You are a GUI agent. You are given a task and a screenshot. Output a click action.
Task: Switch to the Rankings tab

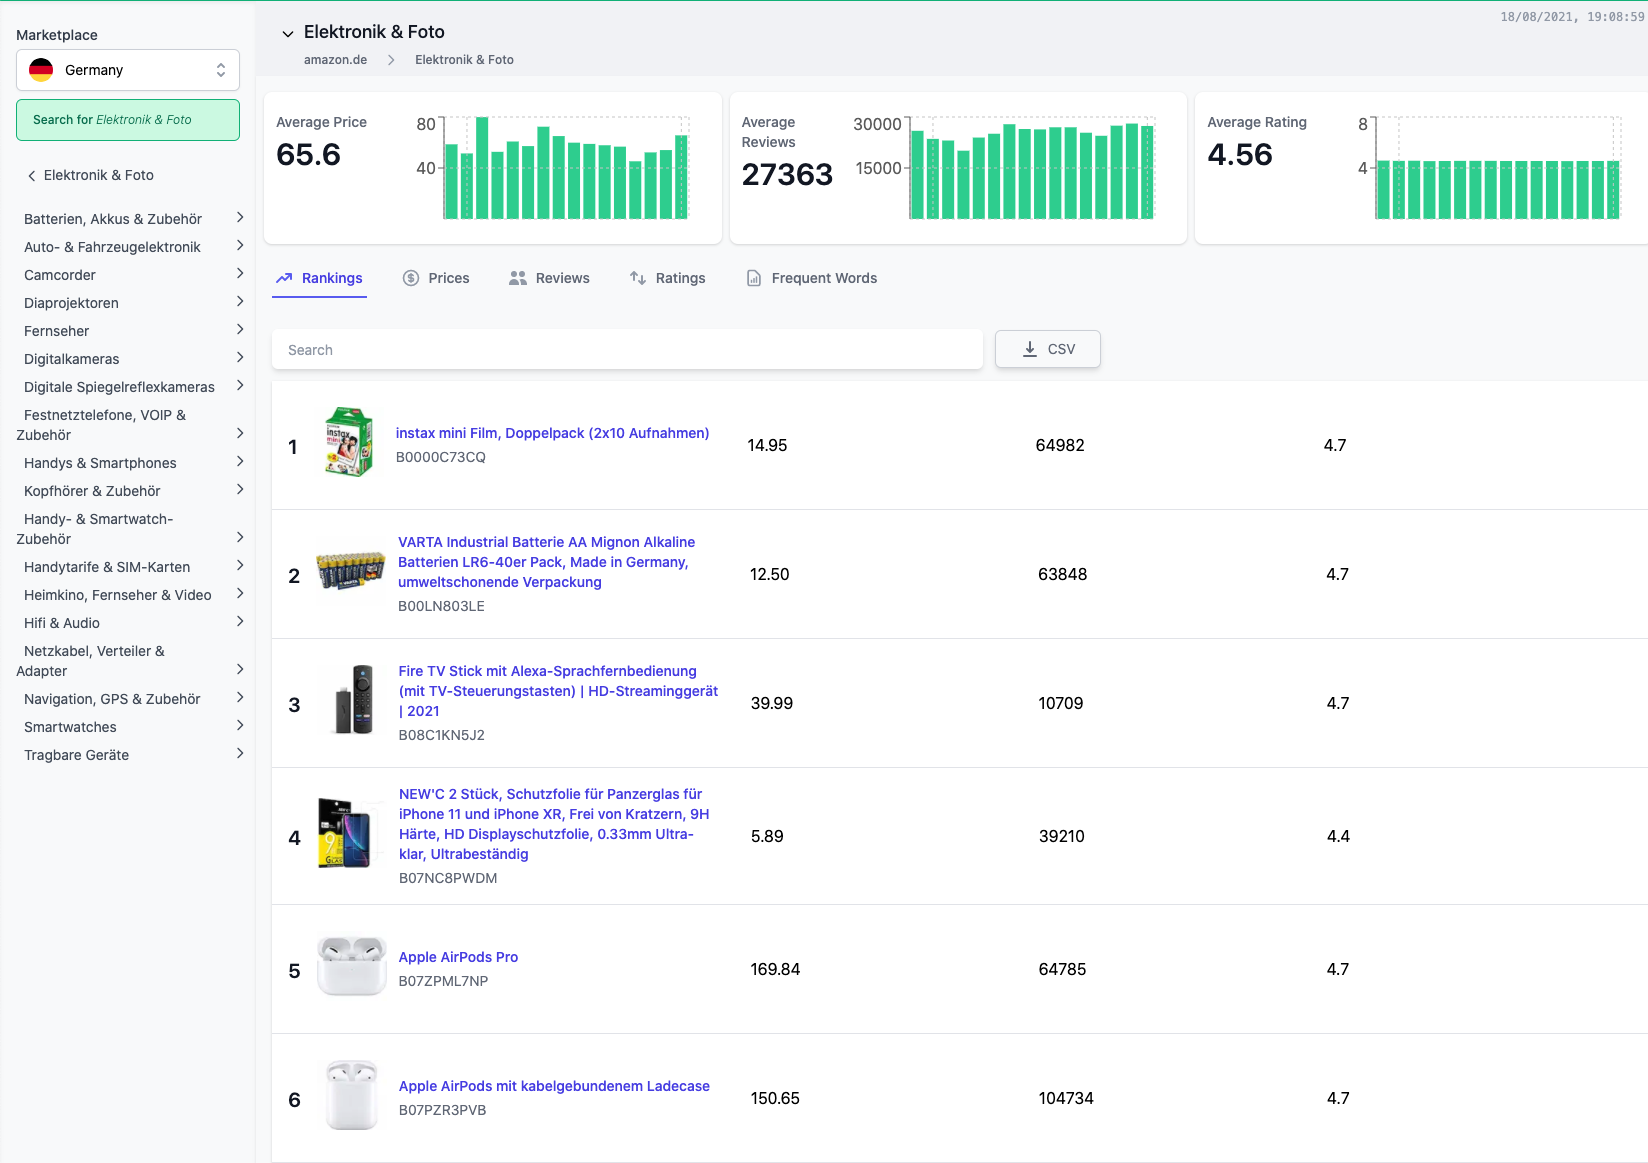click(x=320, y=278)
